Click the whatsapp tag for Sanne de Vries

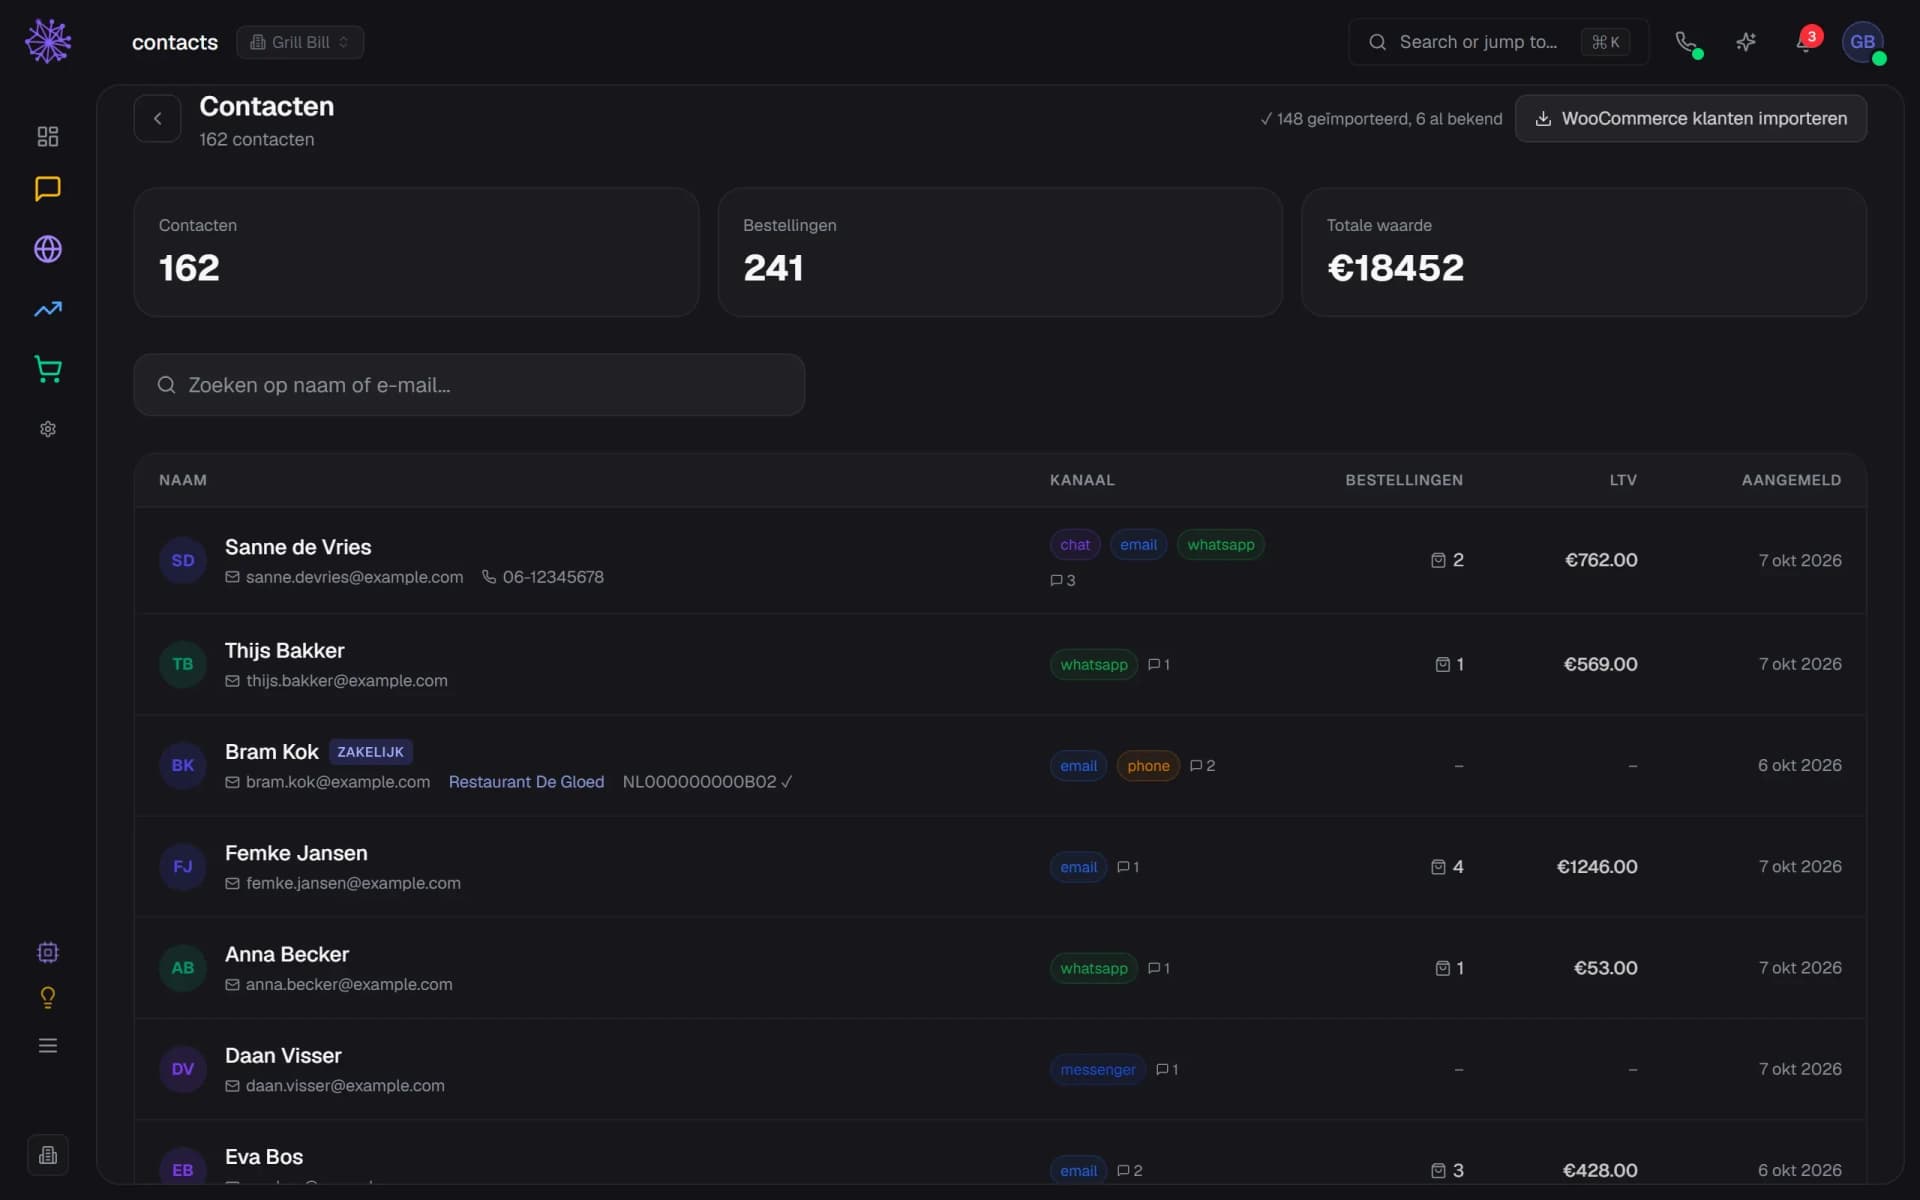point(1220,545)
